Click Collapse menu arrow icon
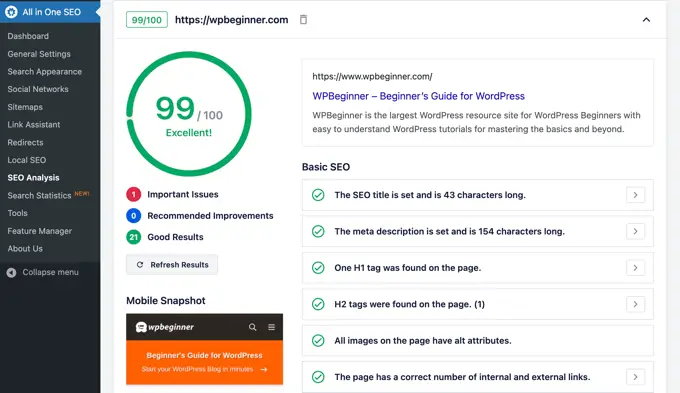680x393 pixels. [x=11, y=272]
